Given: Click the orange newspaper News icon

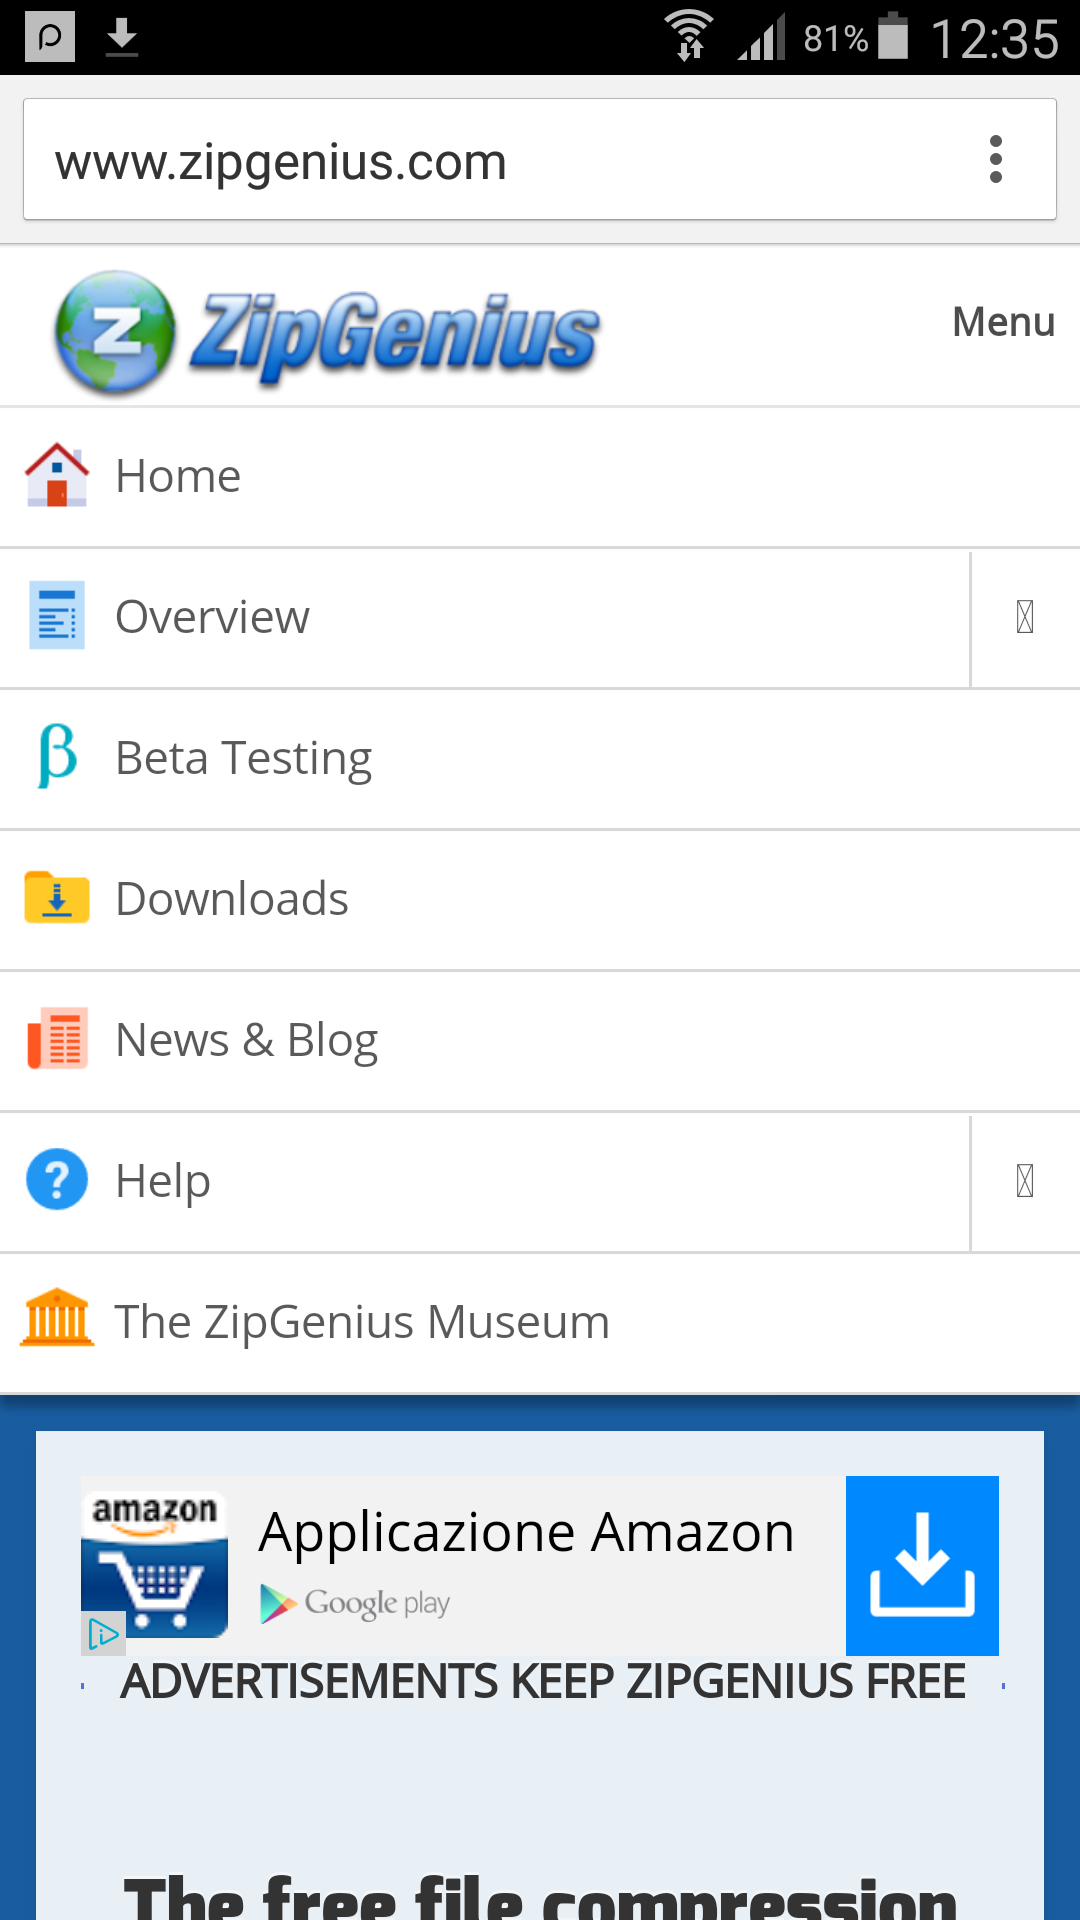Looking at the screenshot, I should [x=57, y=1039].
